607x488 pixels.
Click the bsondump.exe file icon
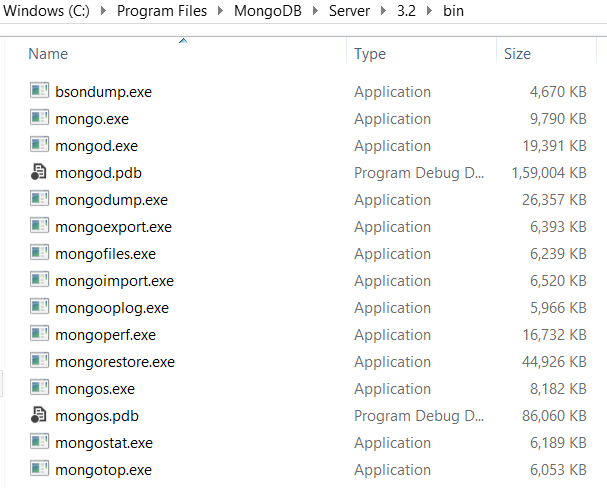pyautogui.click(x=39, y=91)
